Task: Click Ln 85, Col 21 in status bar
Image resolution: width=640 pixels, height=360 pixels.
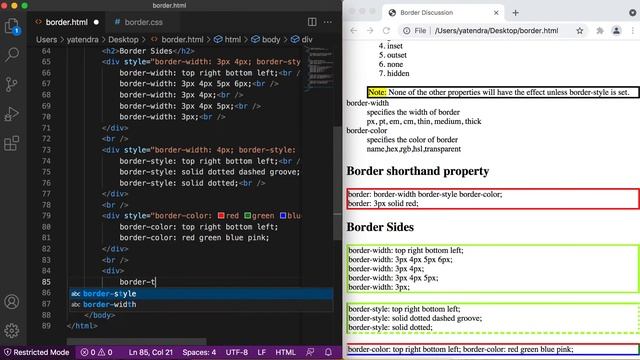Action: 150,352
